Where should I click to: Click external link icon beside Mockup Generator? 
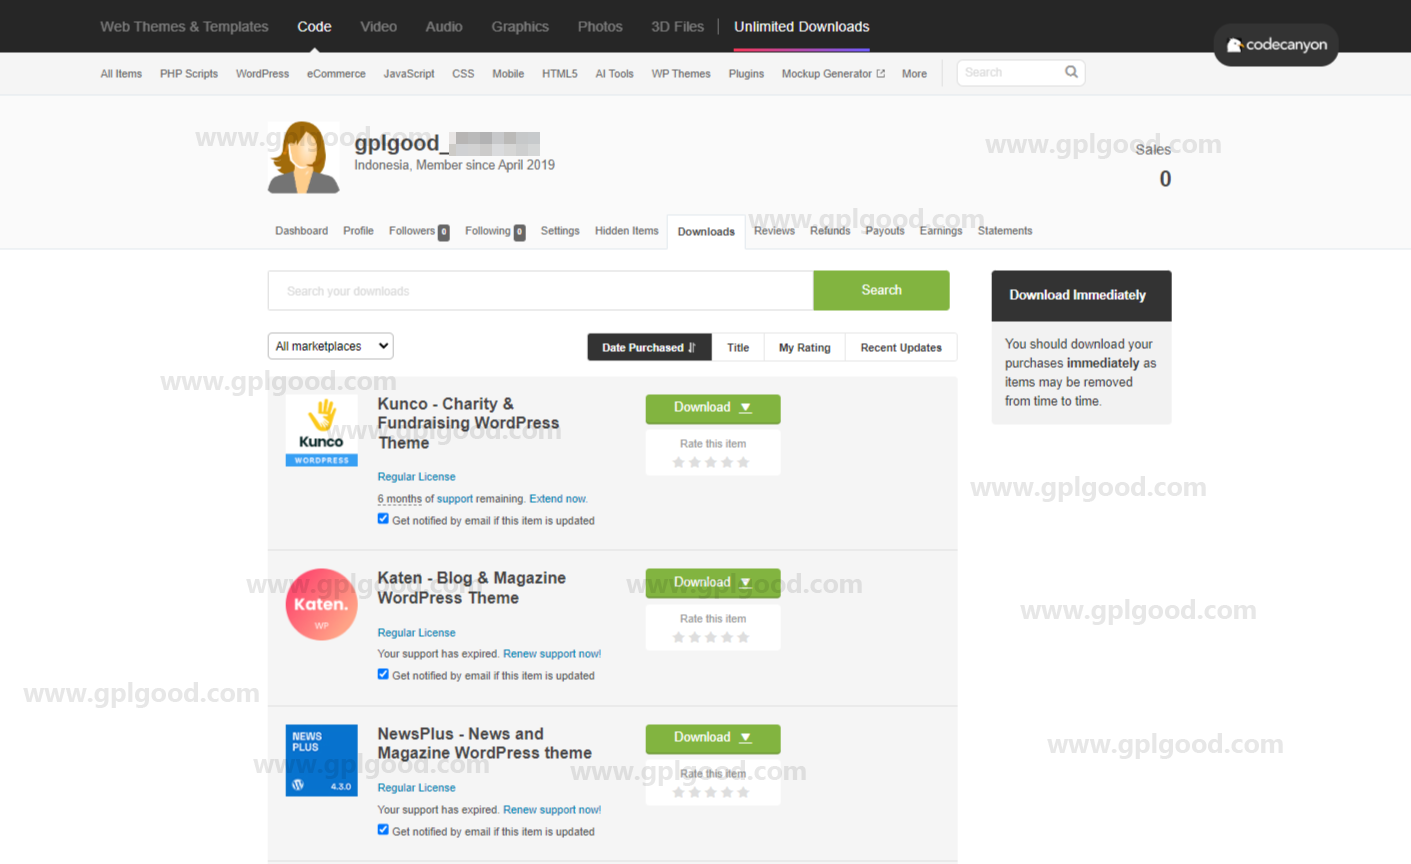[x=880, y=74]
